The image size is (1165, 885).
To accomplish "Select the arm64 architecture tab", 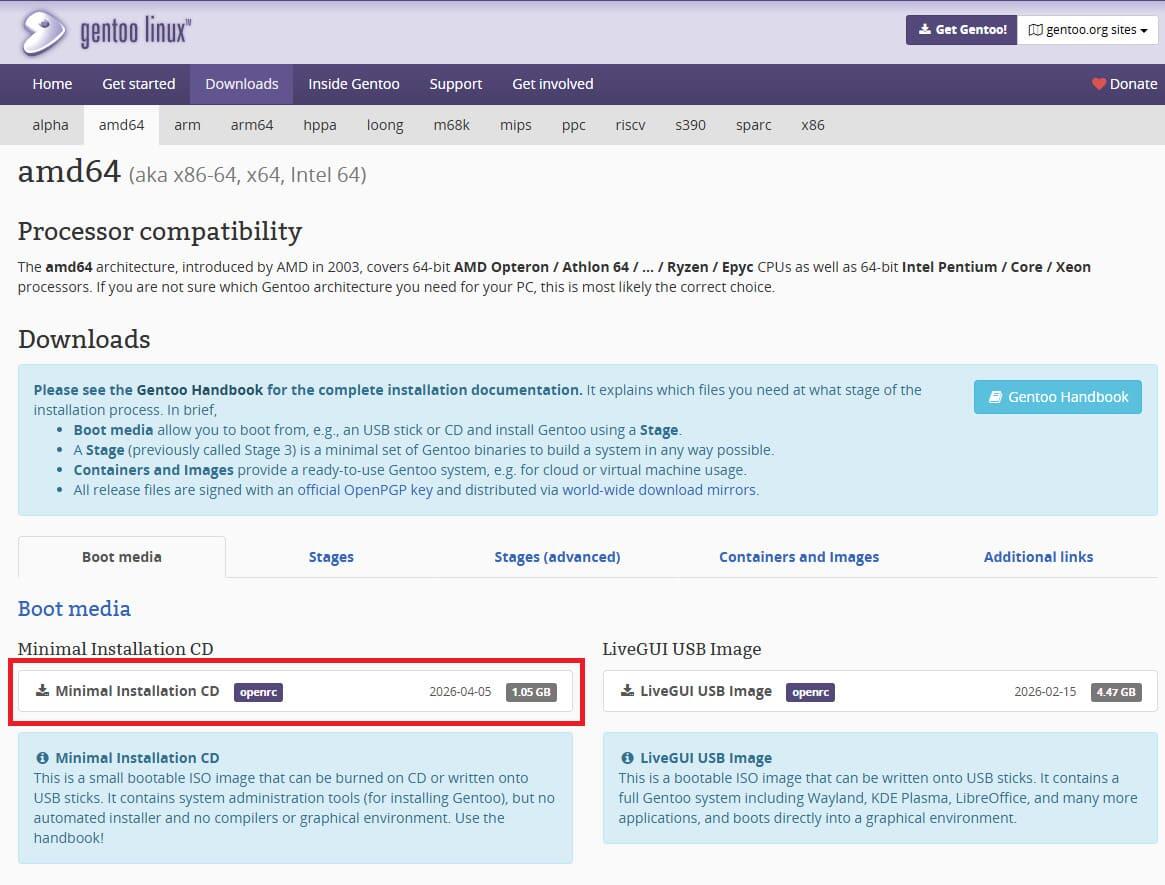I will tap(252, 125).
